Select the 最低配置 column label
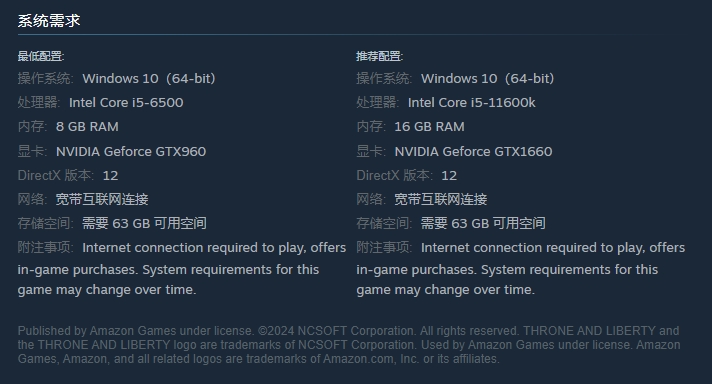 (x=41, y=56)
